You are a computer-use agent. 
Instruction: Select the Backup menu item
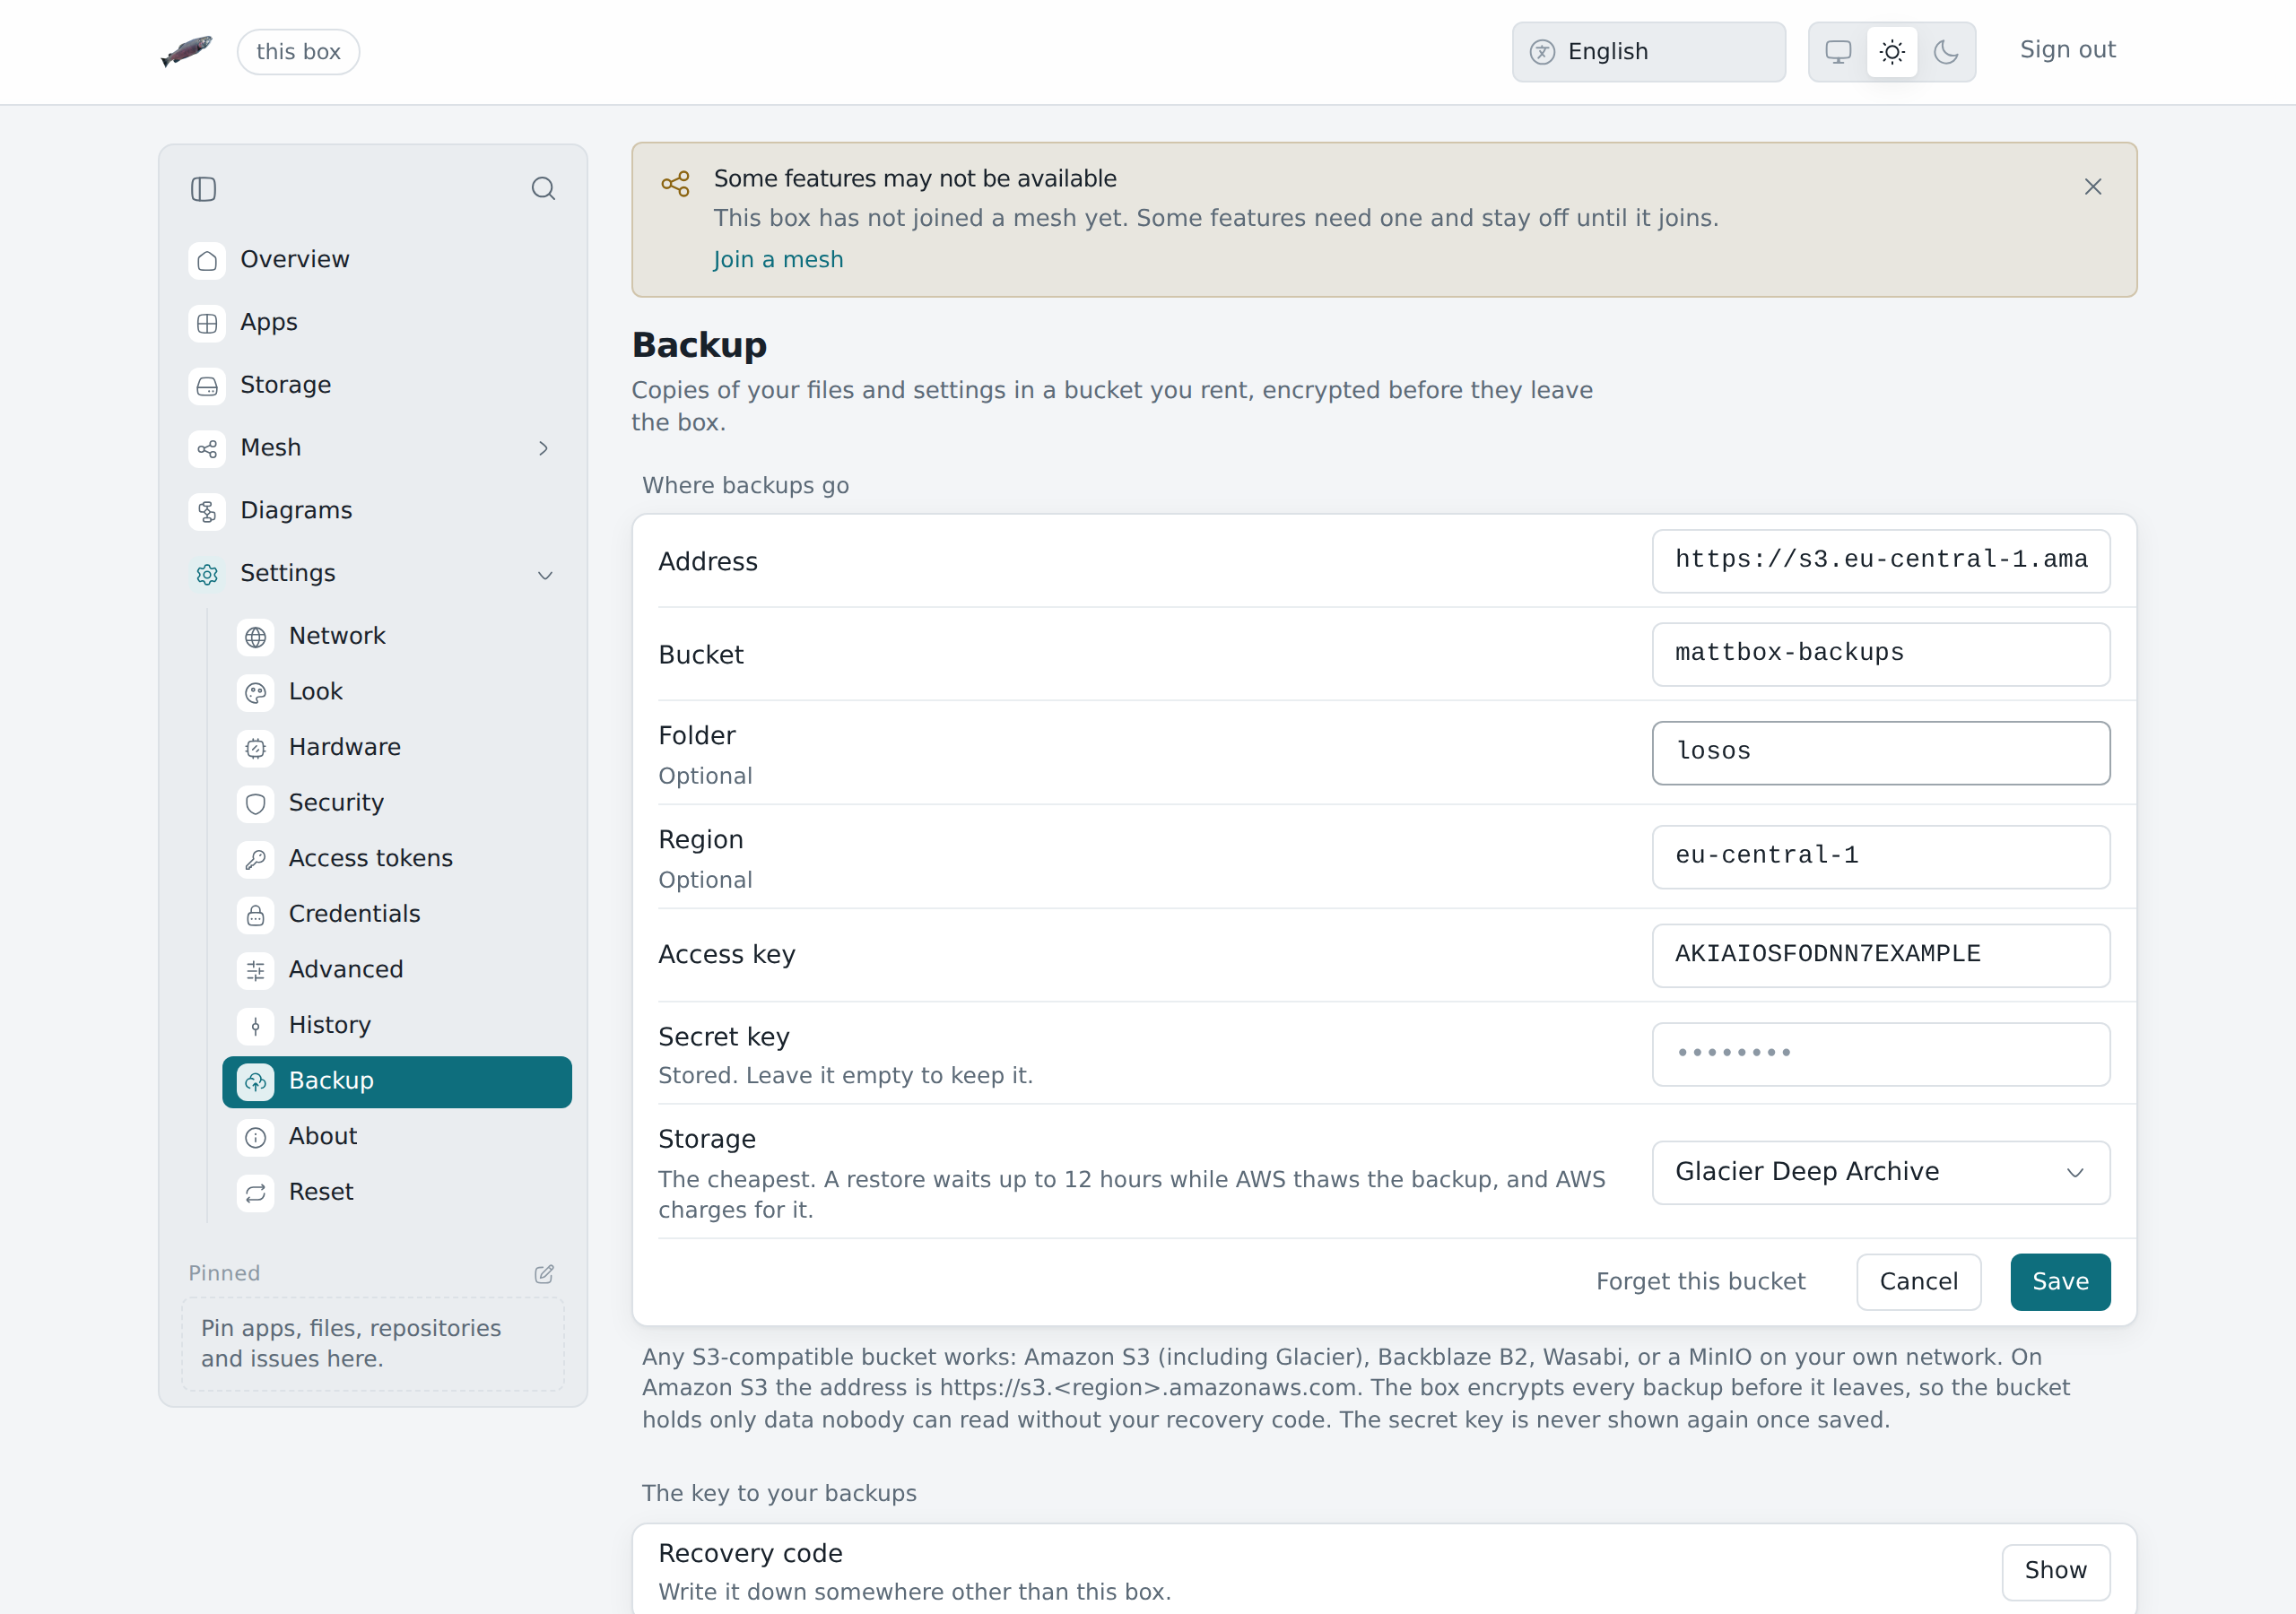coord(397,1081)
